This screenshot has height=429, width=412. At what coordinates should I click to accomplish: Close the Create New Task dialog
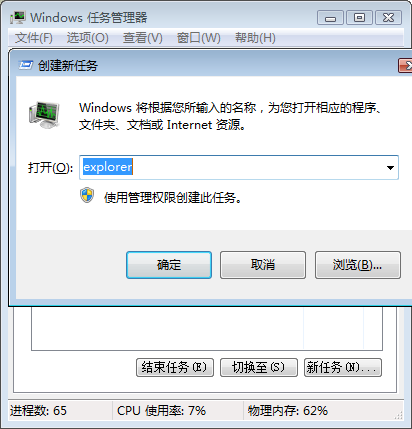coord(406,66)
